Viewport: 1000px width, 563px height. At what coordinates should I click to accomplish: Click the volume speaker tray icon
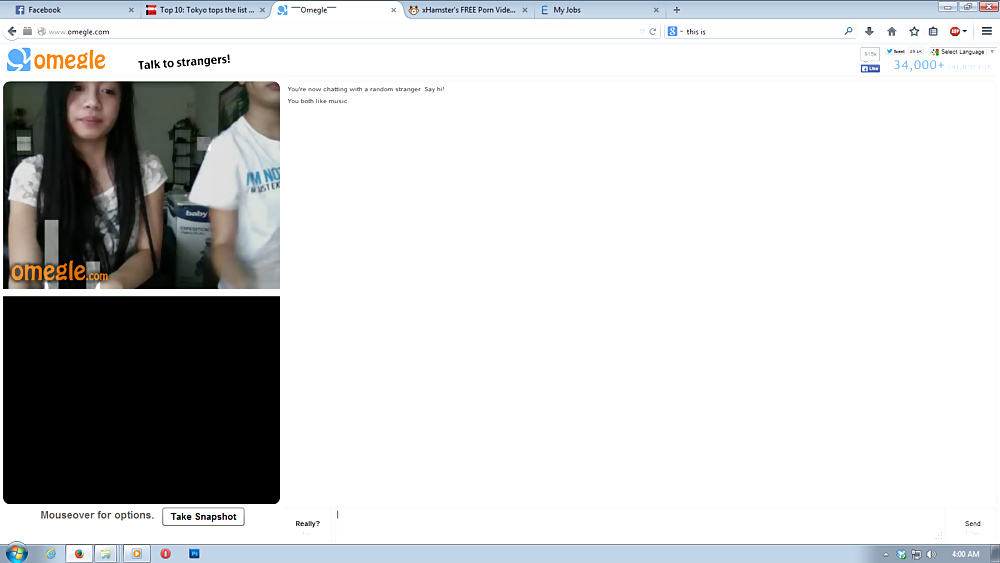click(931, 554)
